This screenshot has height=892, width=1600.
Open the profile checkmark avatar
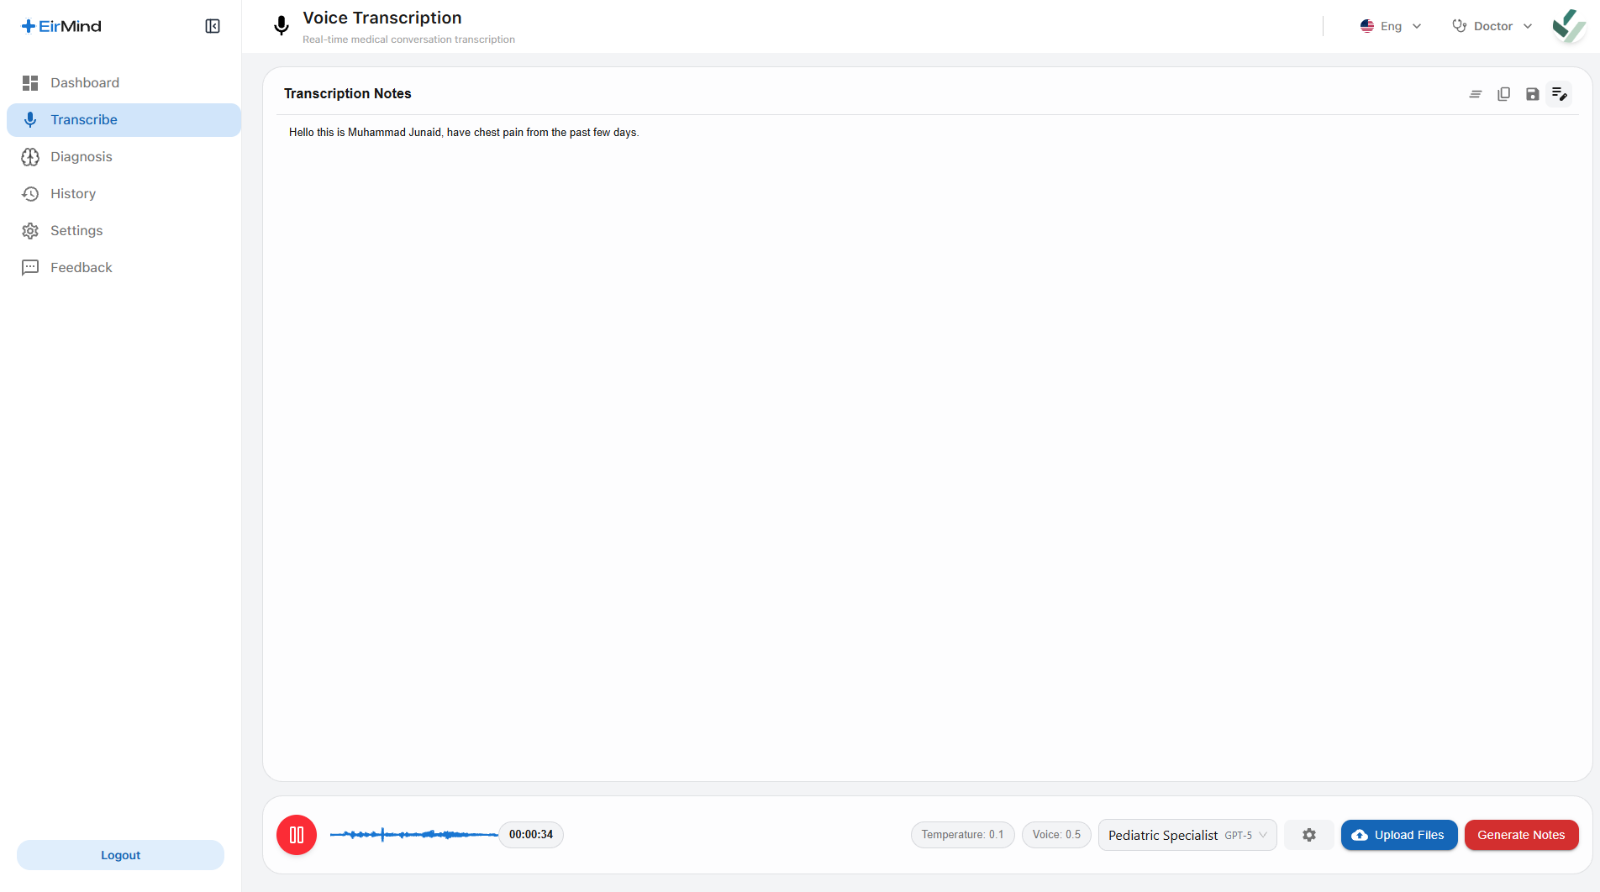pos(1569,26)
